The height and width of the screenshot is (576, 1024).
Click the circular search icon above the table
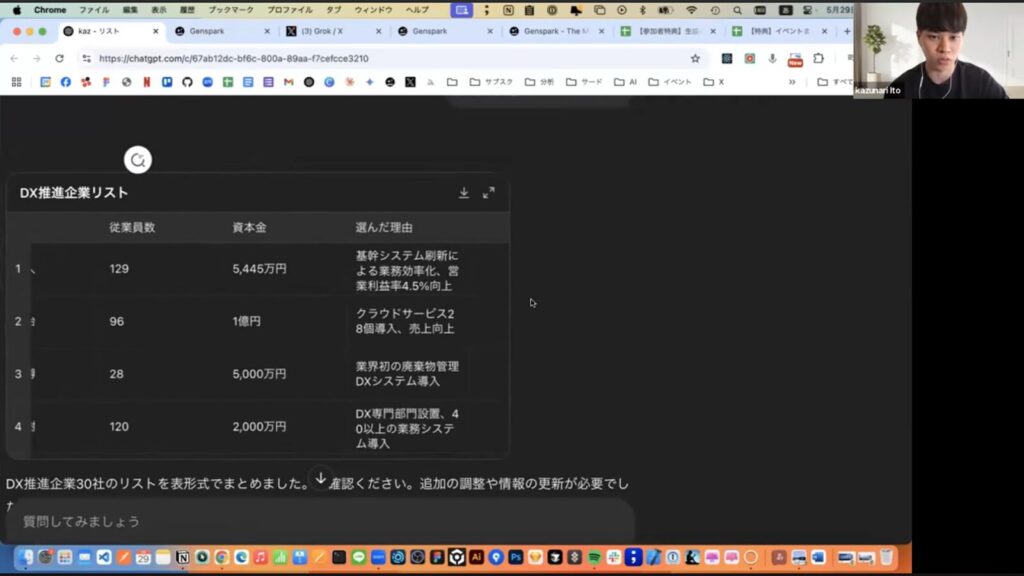[137, 160]
